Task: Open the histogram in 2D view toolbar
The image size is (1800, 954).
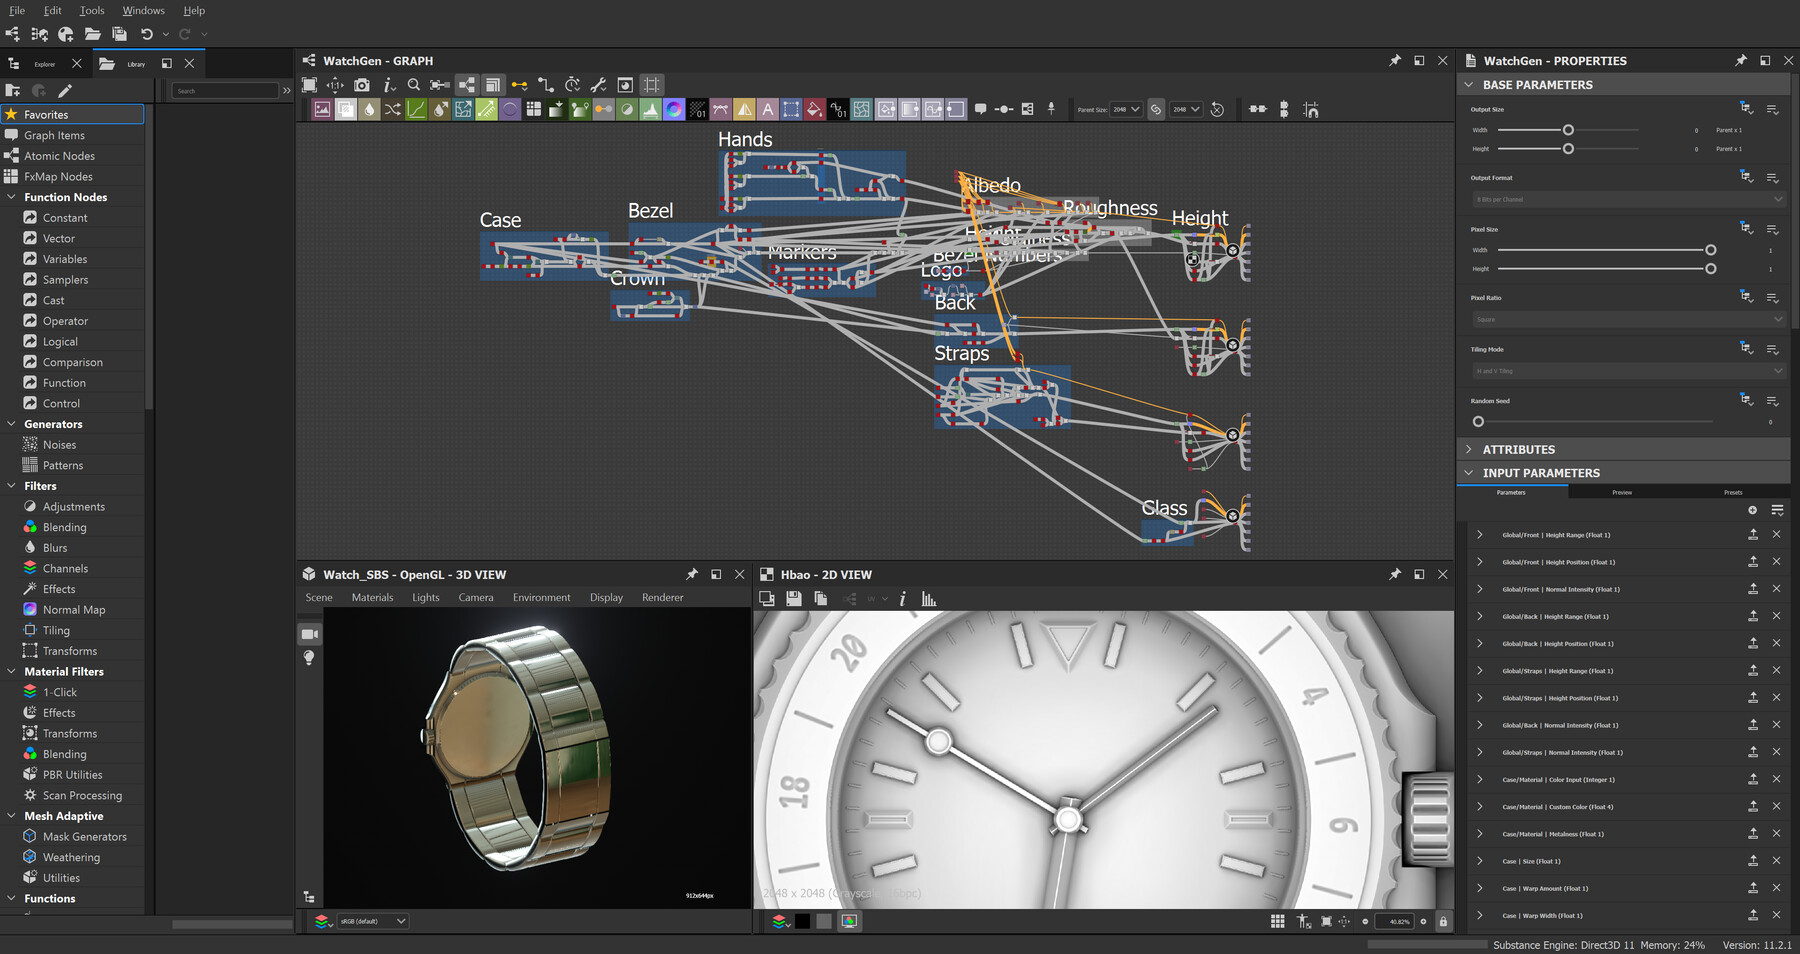Action: point(929,599)
